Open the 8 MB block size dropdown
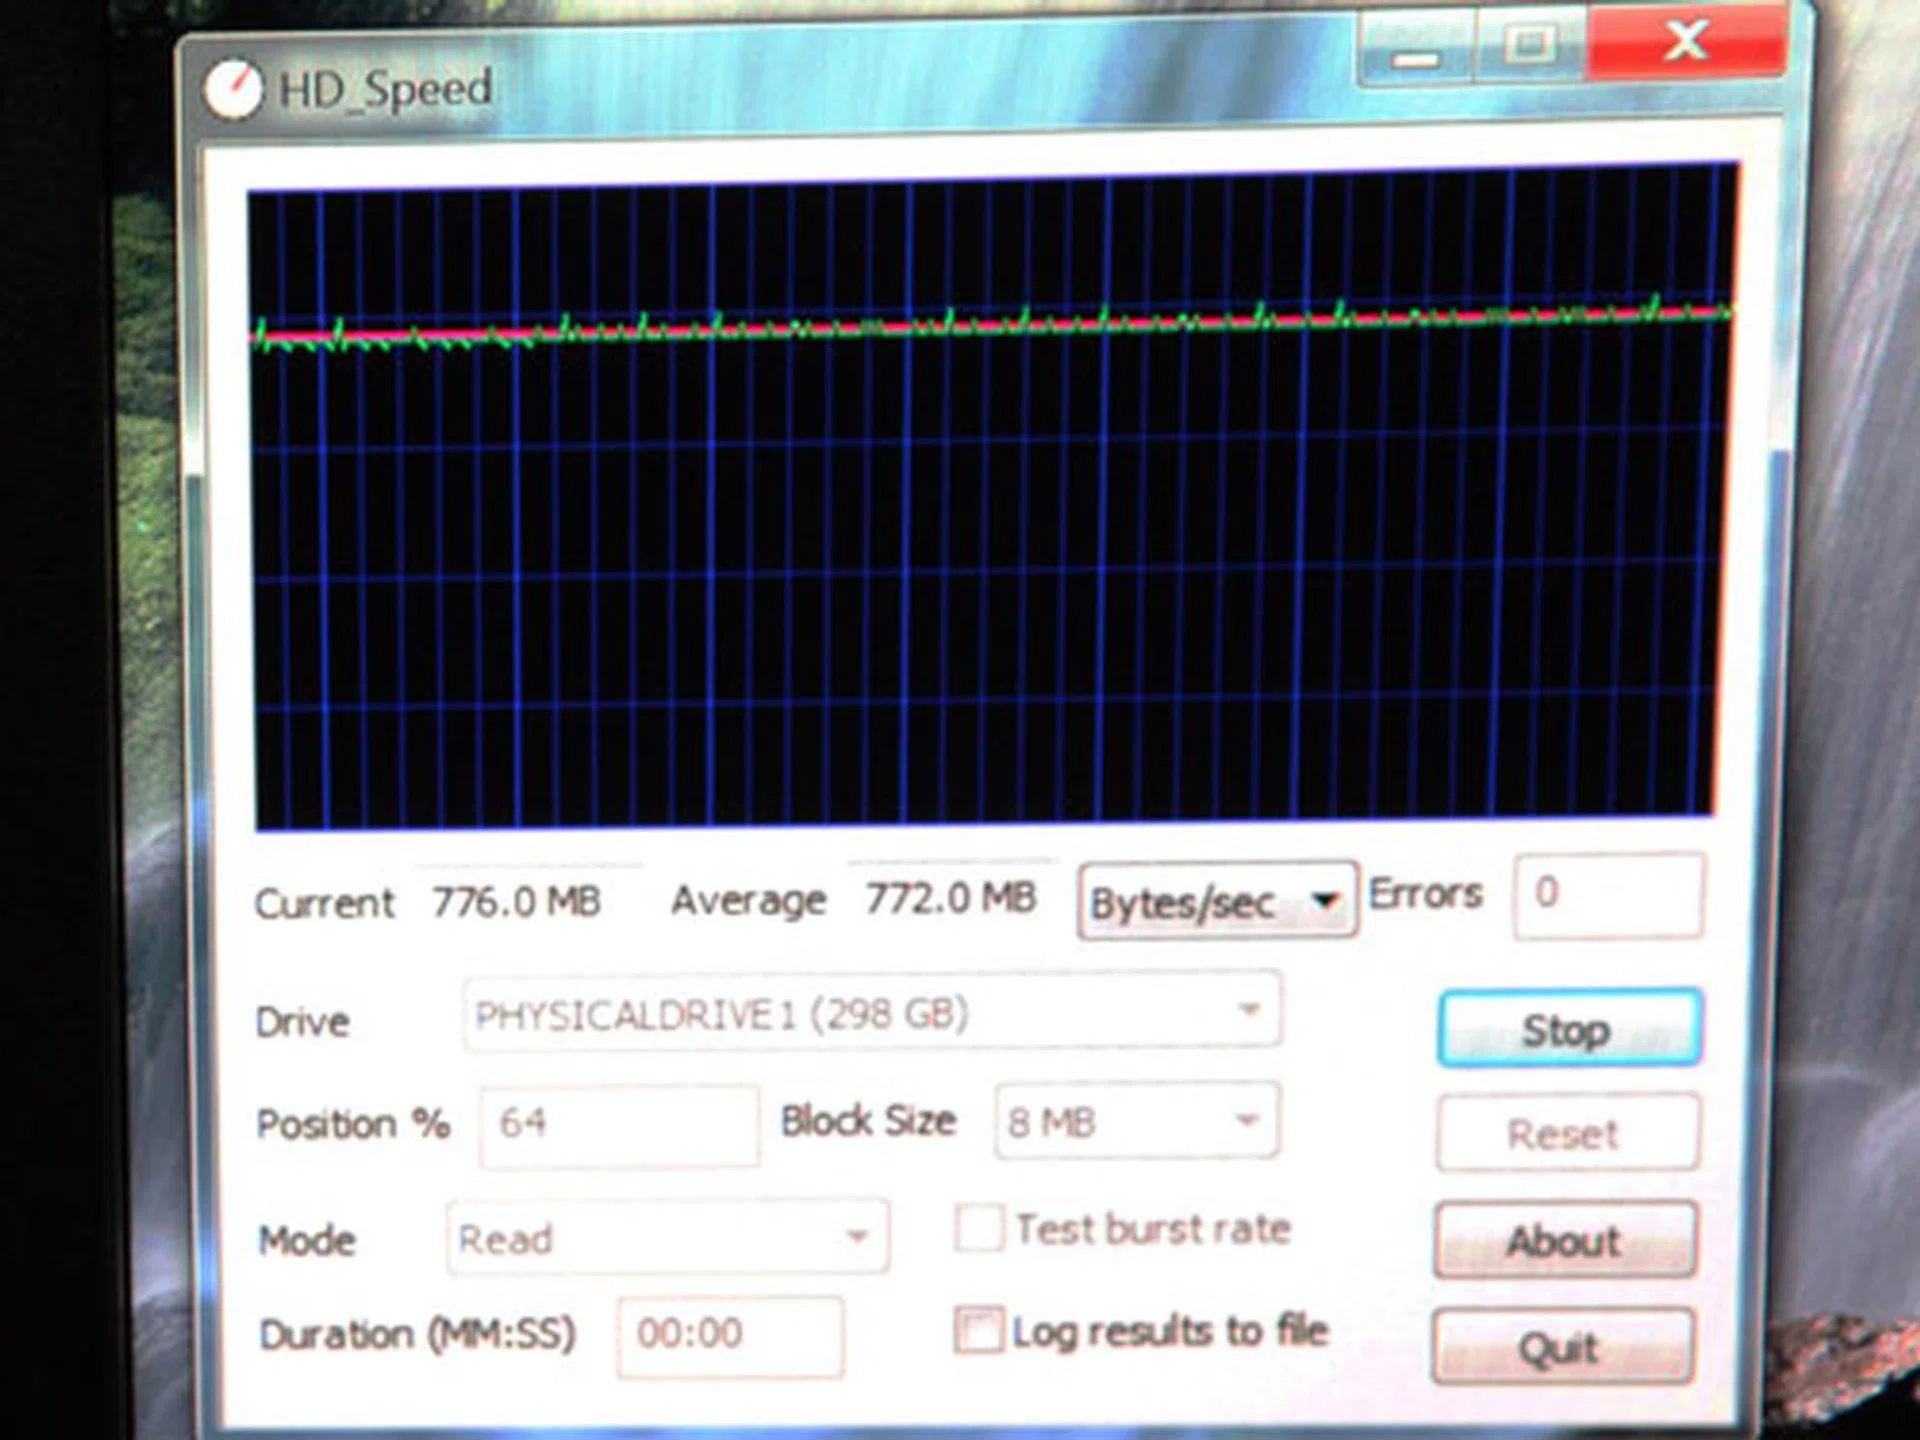1920x1440 pixels. [x=1136, y=1122]
